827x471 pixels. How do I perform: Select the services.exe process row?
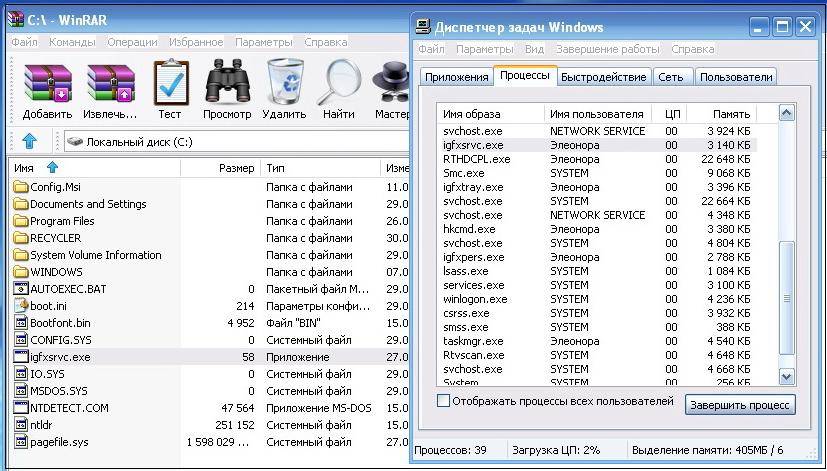(597, 285)
